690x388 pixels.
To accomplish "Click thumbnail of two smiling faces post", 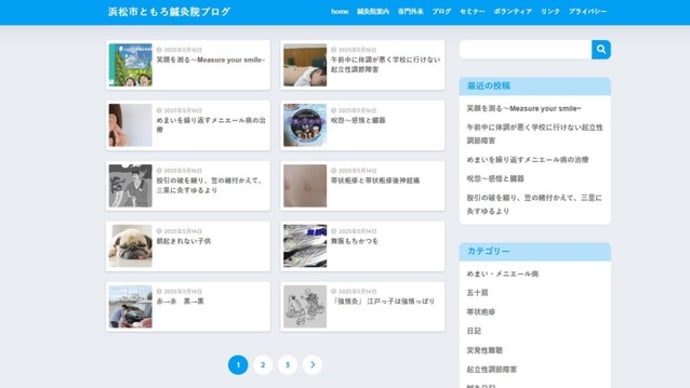I will 130,65.
